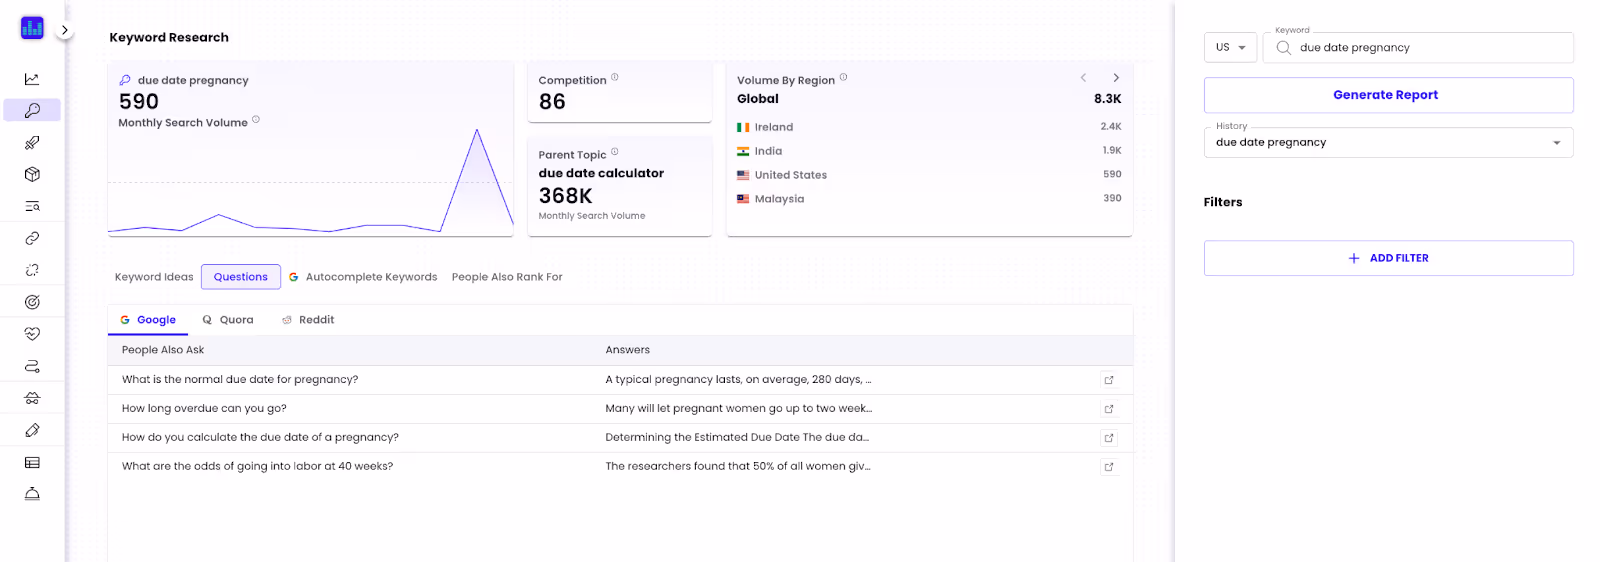Open the list search icon in sidebar

point(32,206)
